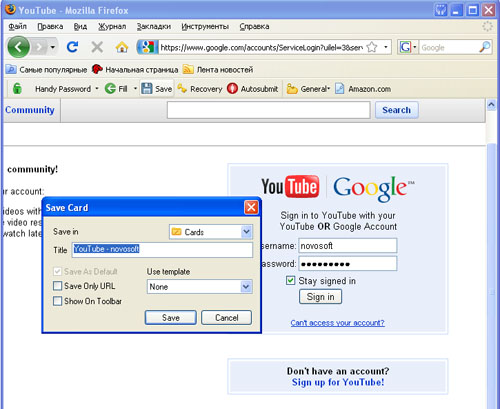Screen dimensions: 500x409
Task: Click the Fill button in Handy Password toolbar
Action: (116, 89)
